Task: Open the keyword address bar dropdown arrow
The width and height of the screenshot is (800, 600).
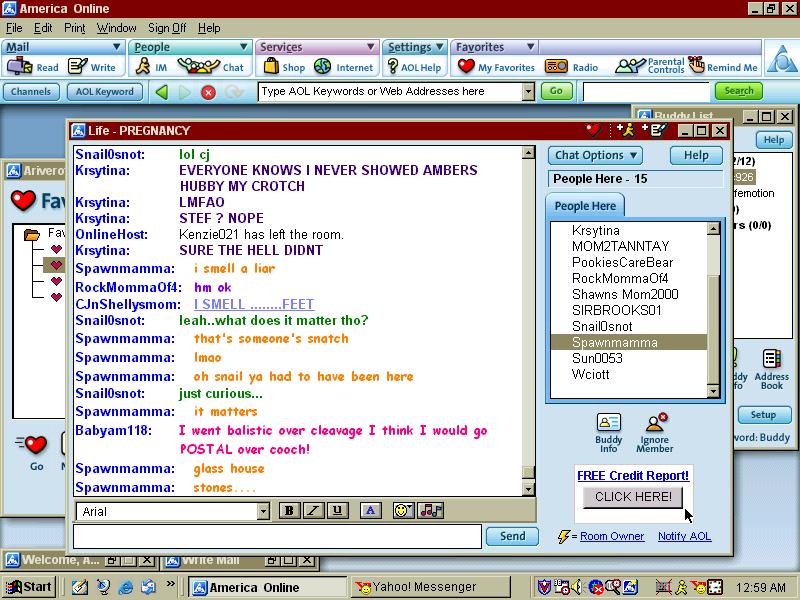Action: coord(529,92)
